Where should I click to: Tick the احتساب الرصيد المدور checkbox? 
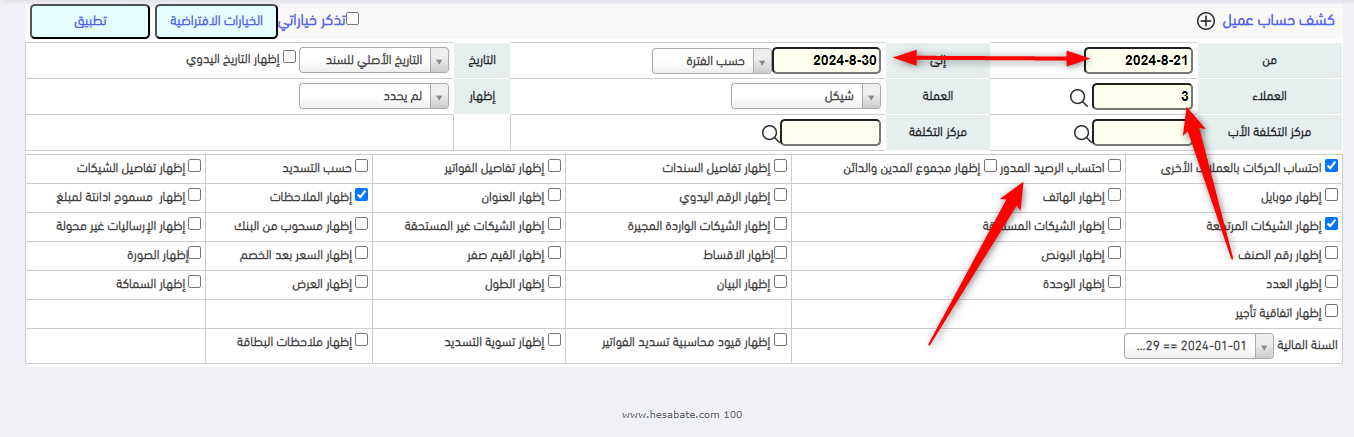pyautogui.click(x=1114, y=166)
